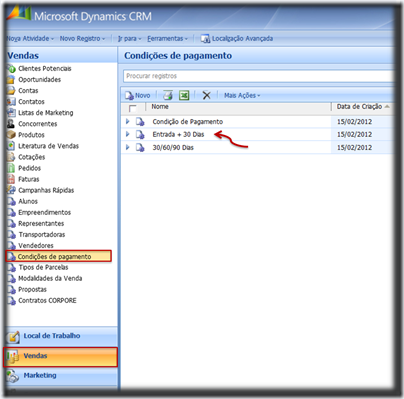
Task: Click the delete X icon in toolbar
Action: [207, 95]
